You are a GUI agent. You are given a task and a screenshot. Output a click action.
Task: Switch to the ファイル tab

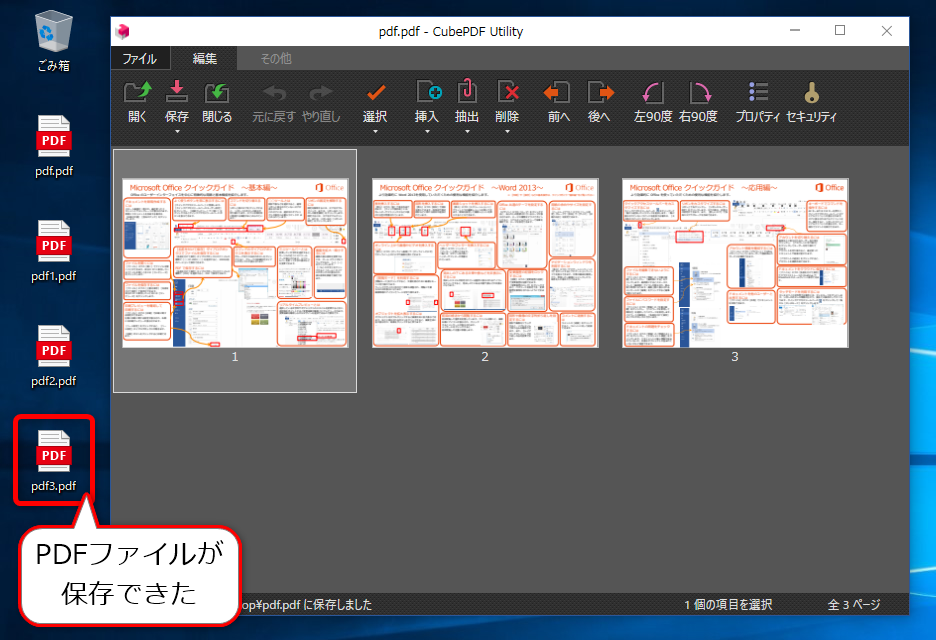[x=139, y=58]
